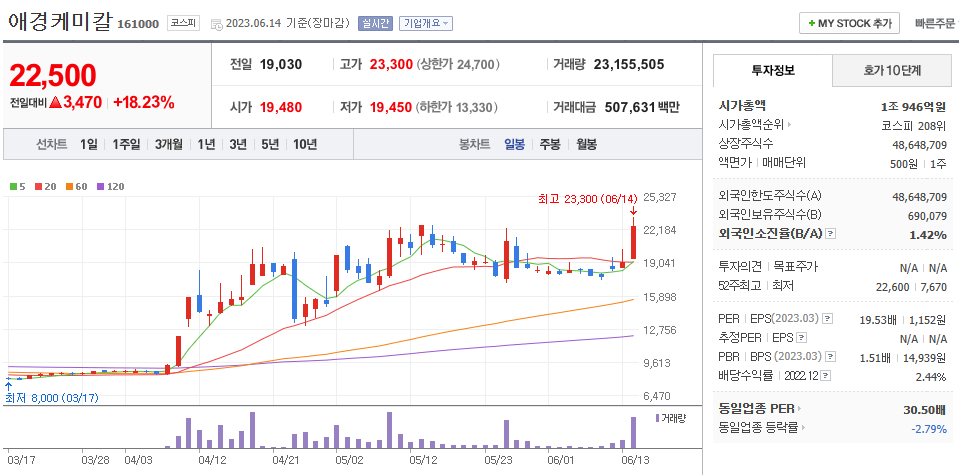This screenshot has width=959, height=475.
Task: Click the PBR BPS value 1.51배 | 14,939원
Action: (903, 358)
